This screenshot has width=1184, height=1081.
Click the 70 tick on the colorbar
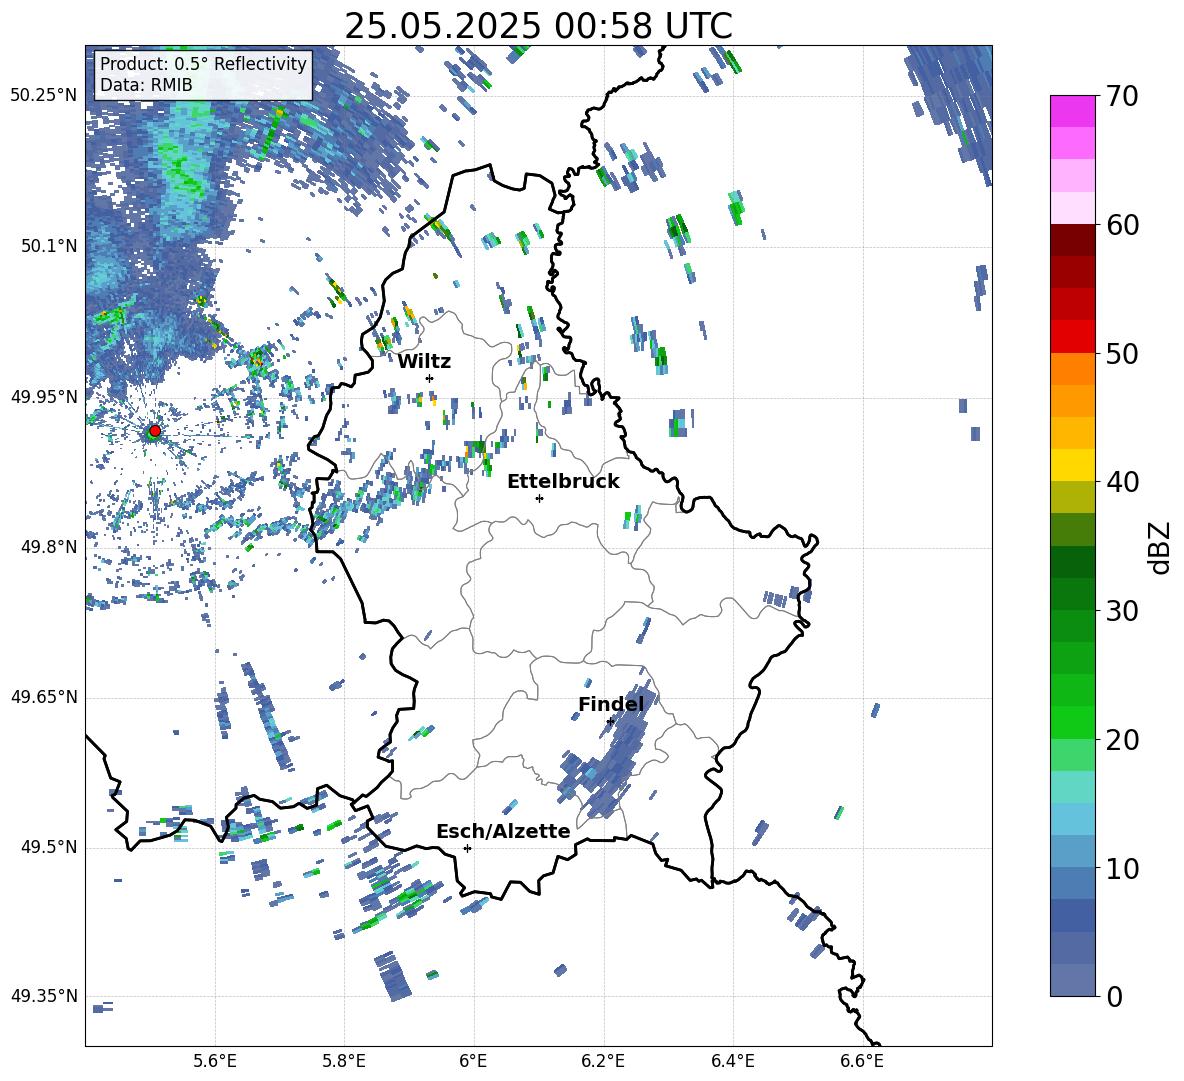click(1121, 96)
